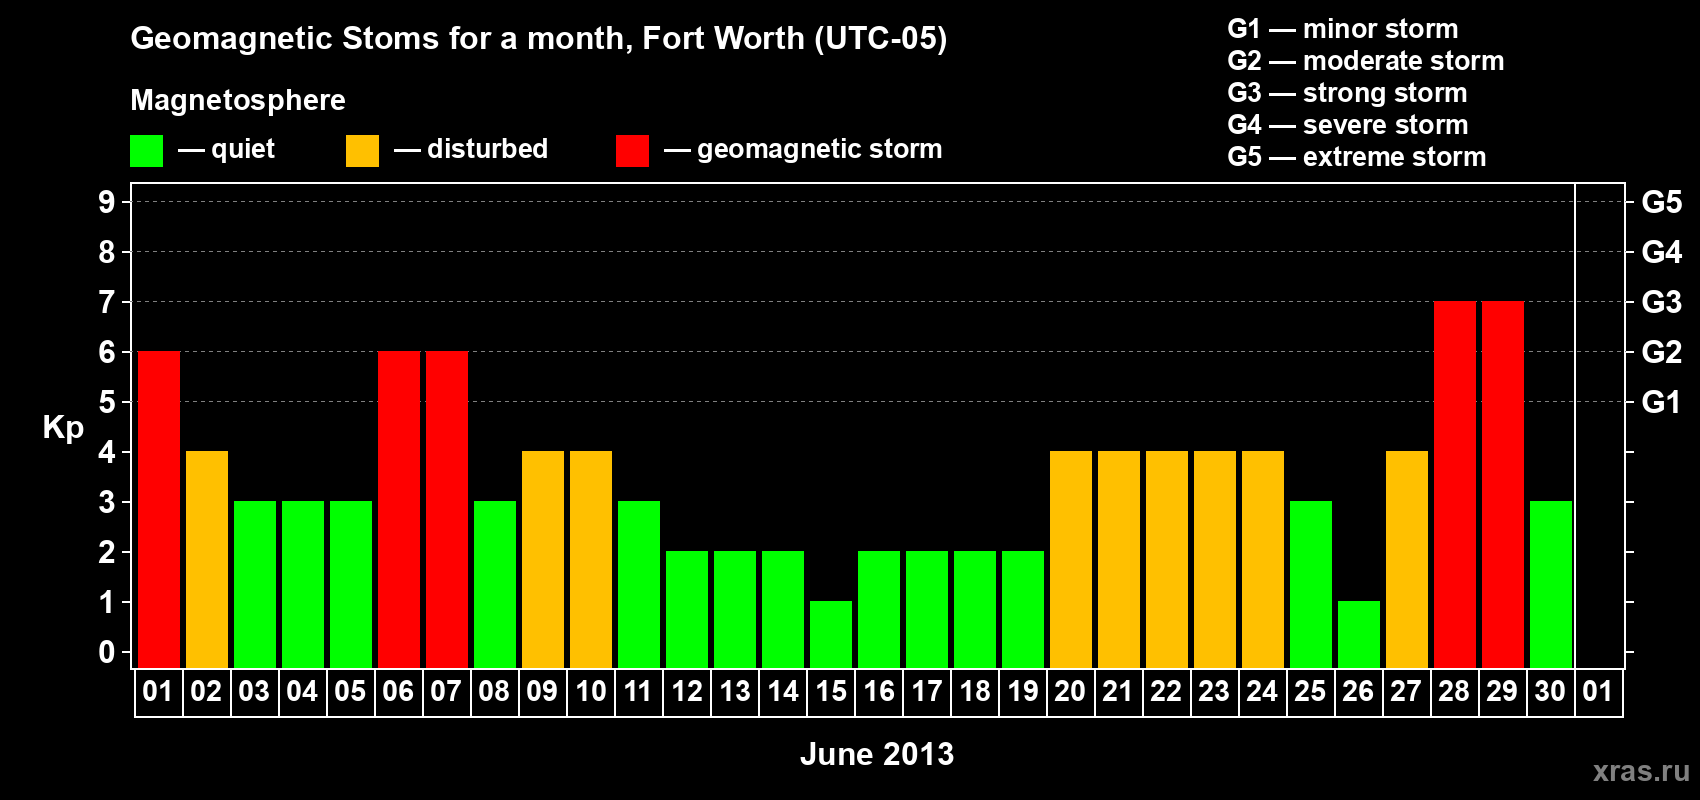Select the green bar for June 03
This screenshot has height=800, width=1700.
click(x=255, y=585)
